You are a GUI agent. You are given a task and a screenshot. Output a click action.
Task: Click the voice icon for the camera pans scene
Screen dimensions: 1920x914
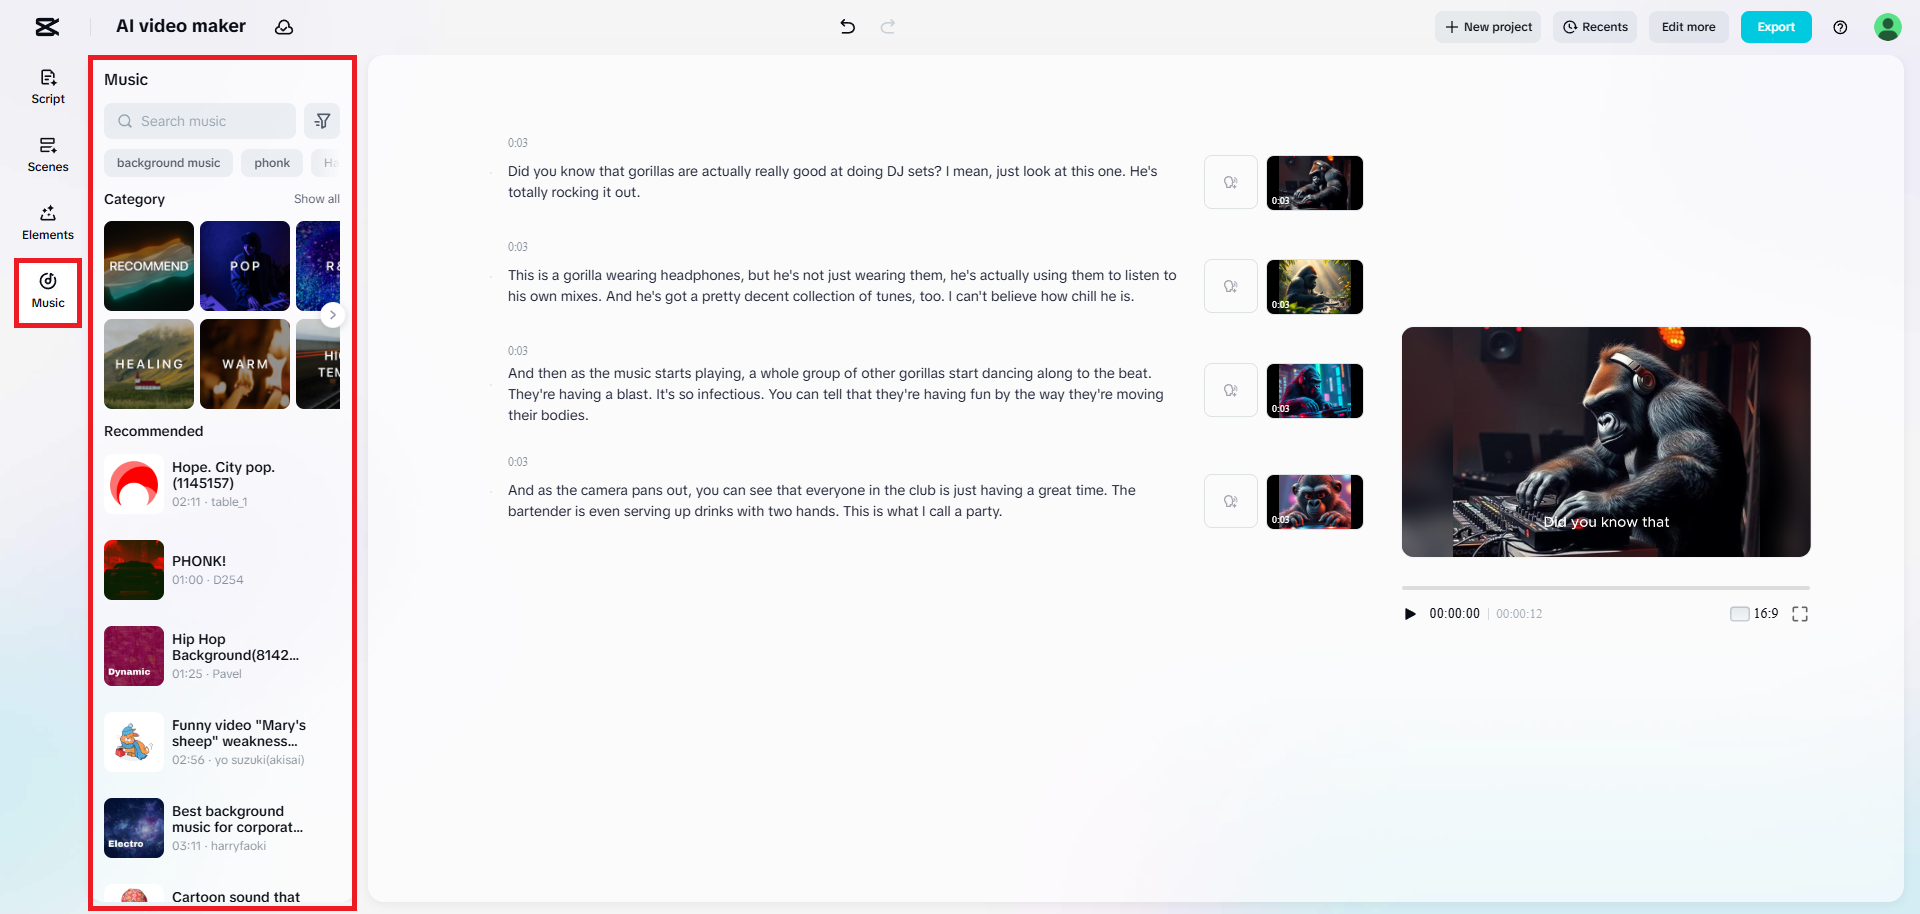pyautogui.click(x=1231, y=501)
